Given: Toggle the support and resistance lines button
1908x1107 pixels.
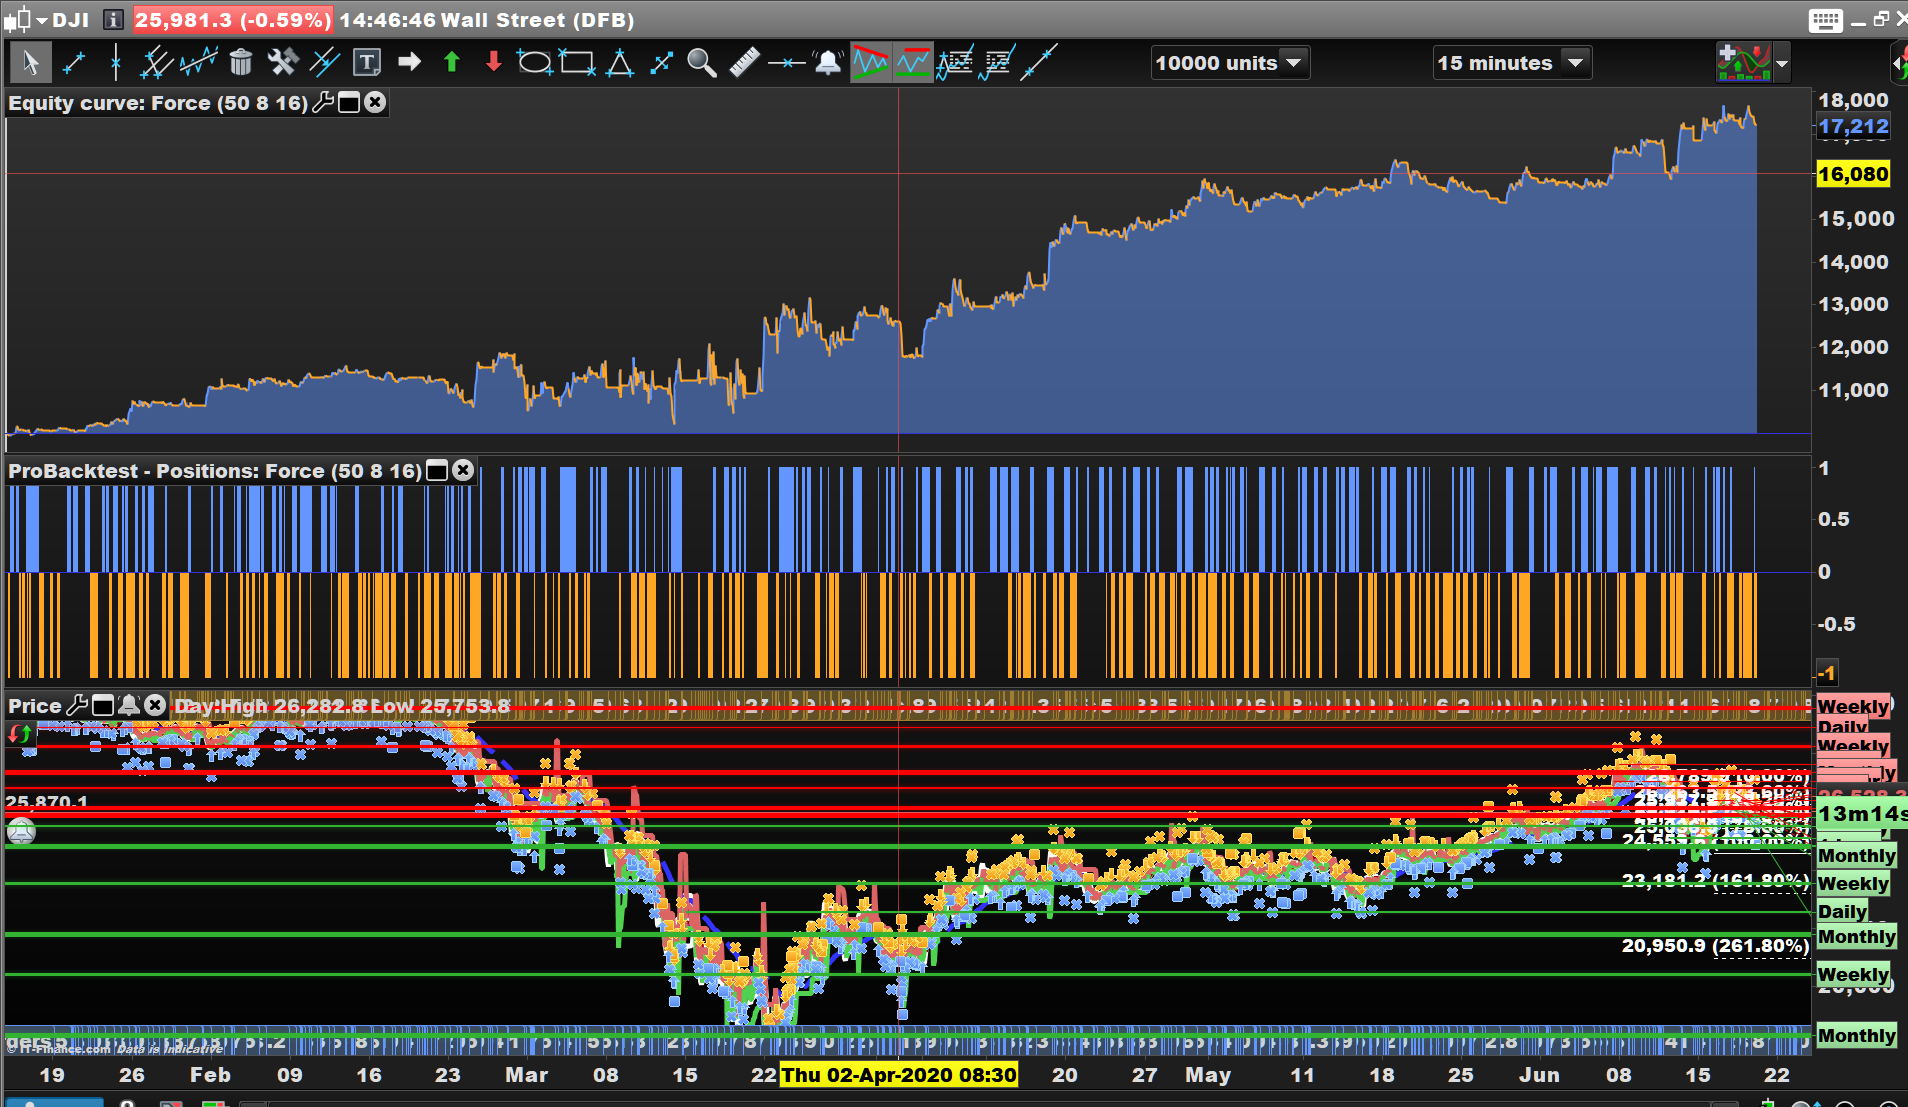Looking at the screenshot, I should [912, 63].
